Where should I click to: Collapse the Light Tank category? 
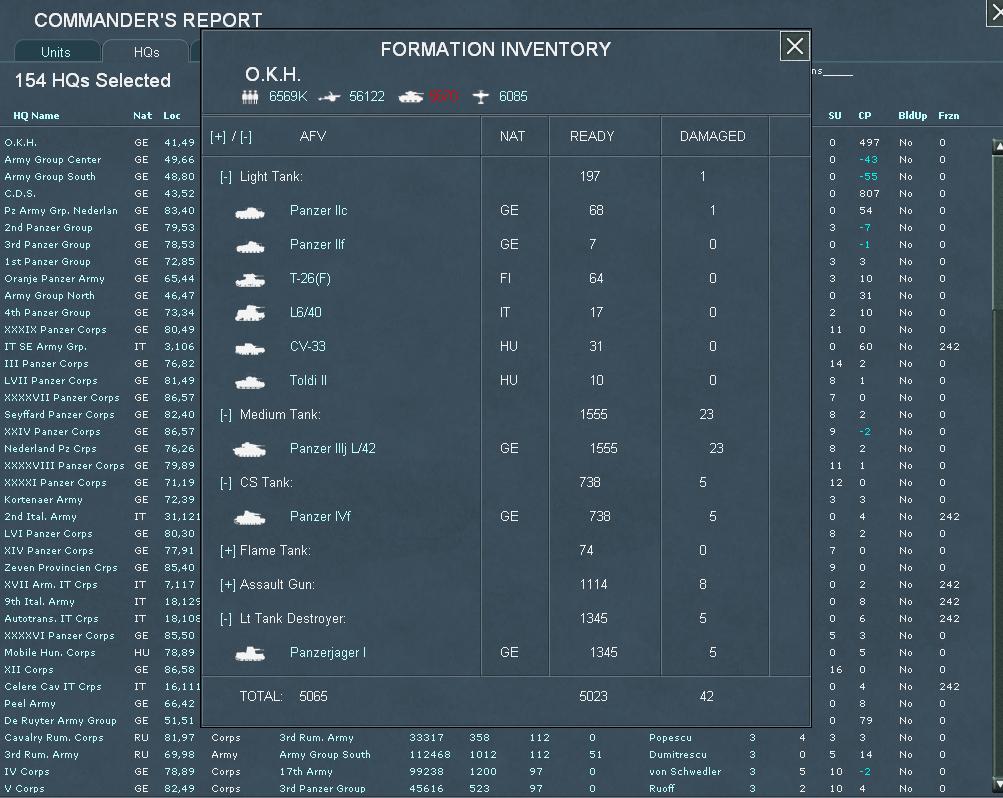tap(226, 177)
